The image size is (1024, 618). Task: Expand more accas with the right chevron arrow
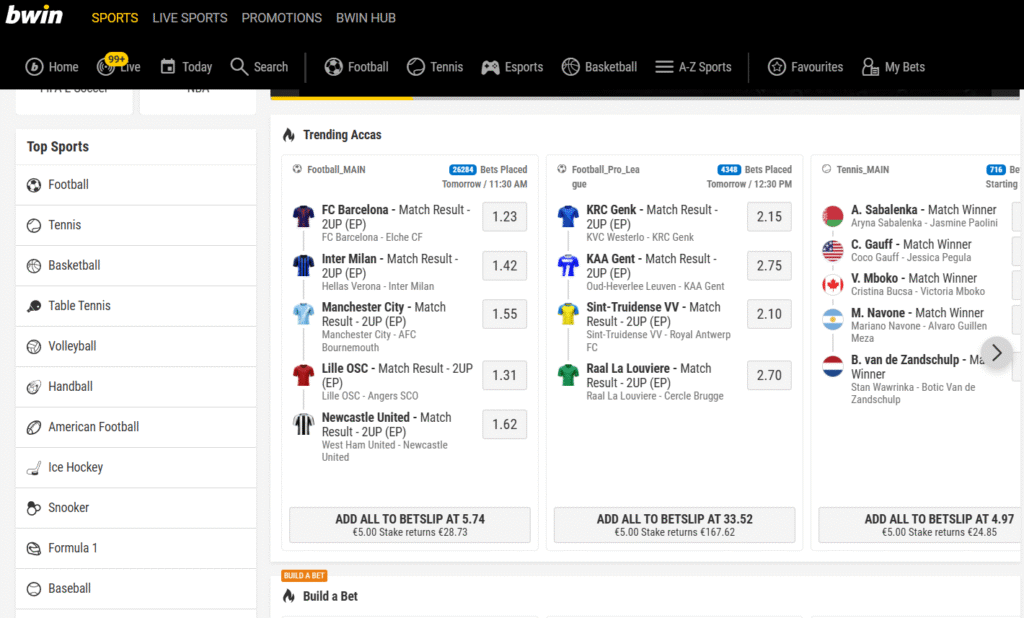coord(996,352)
